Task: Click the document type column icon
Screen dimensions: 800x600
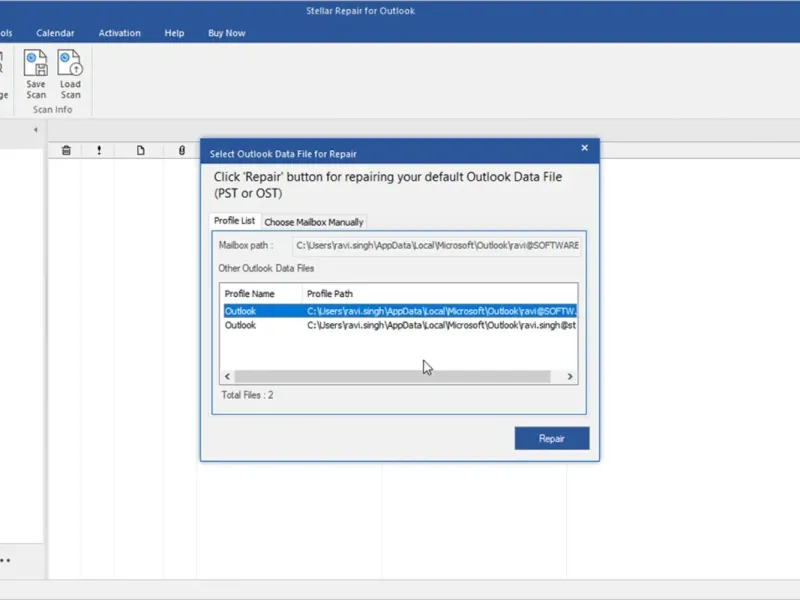Action: pyautogui.click(x=141, y=151)
